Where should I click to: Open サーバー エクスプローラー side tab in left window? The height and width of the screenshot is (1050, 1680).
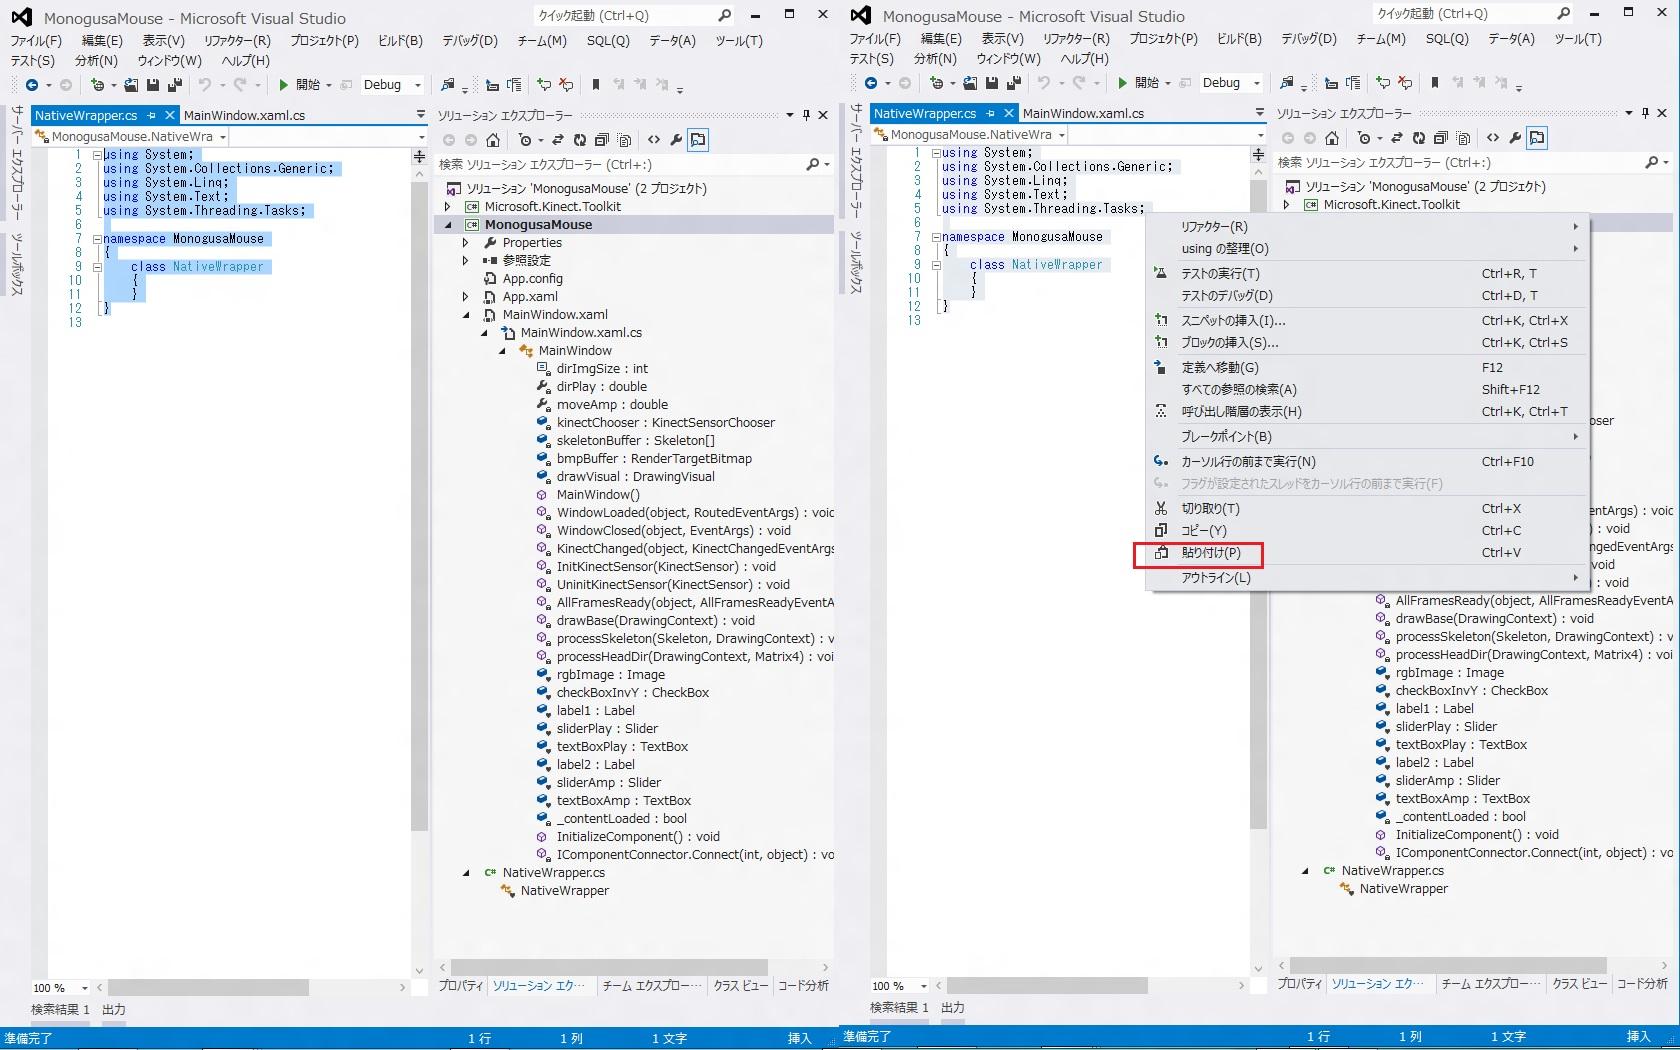coord(17,162)
